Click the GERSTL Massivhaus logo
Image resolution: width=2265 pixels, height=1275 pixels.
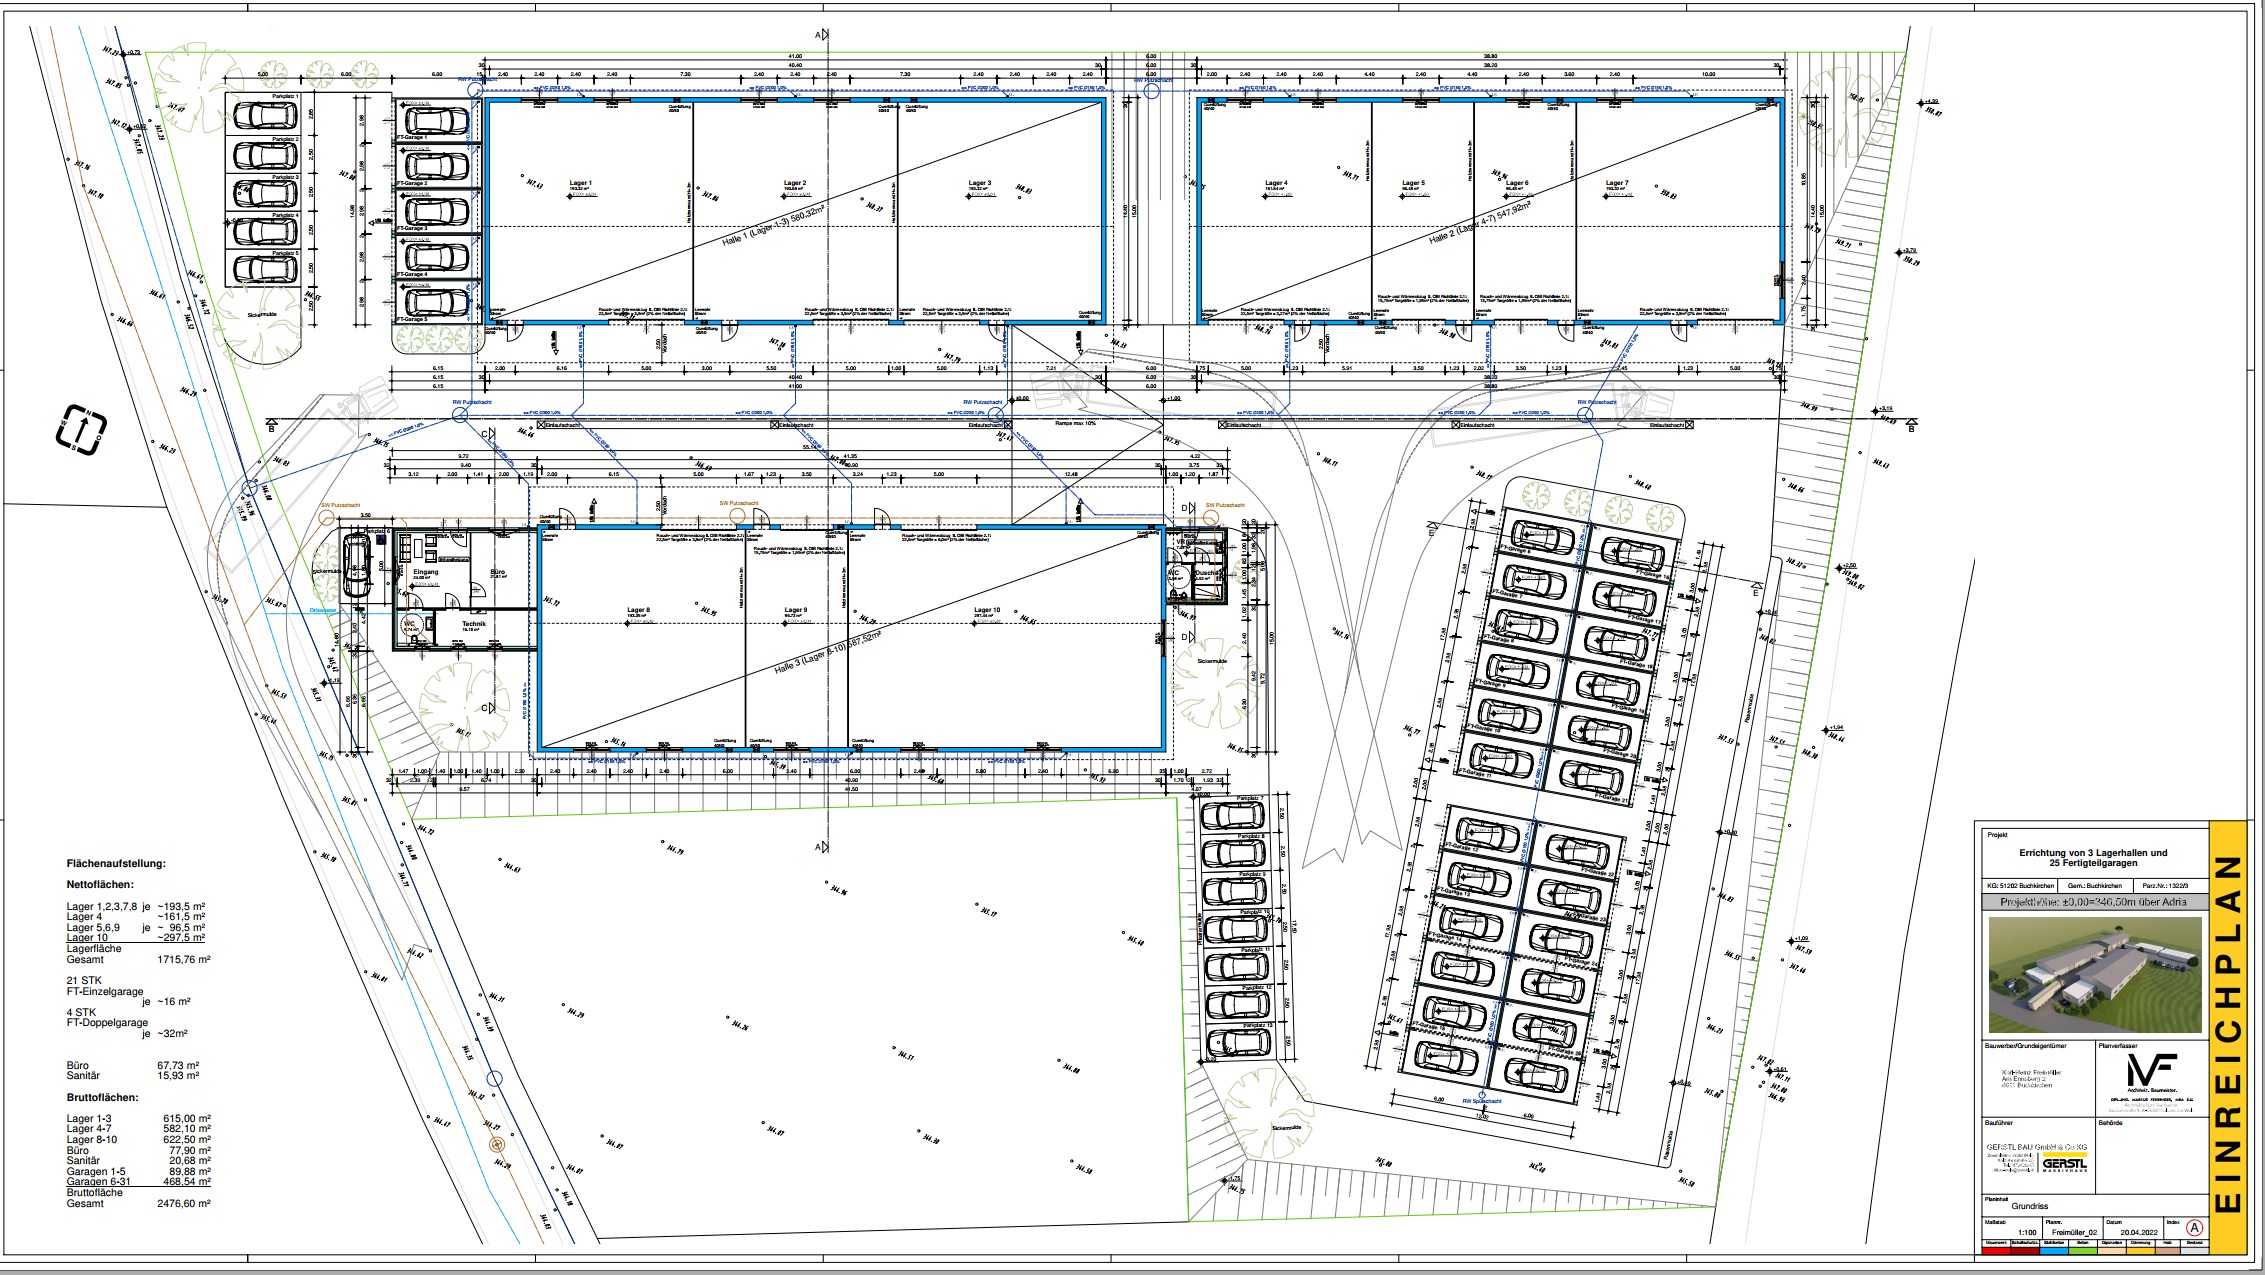coord(2064,1164)
